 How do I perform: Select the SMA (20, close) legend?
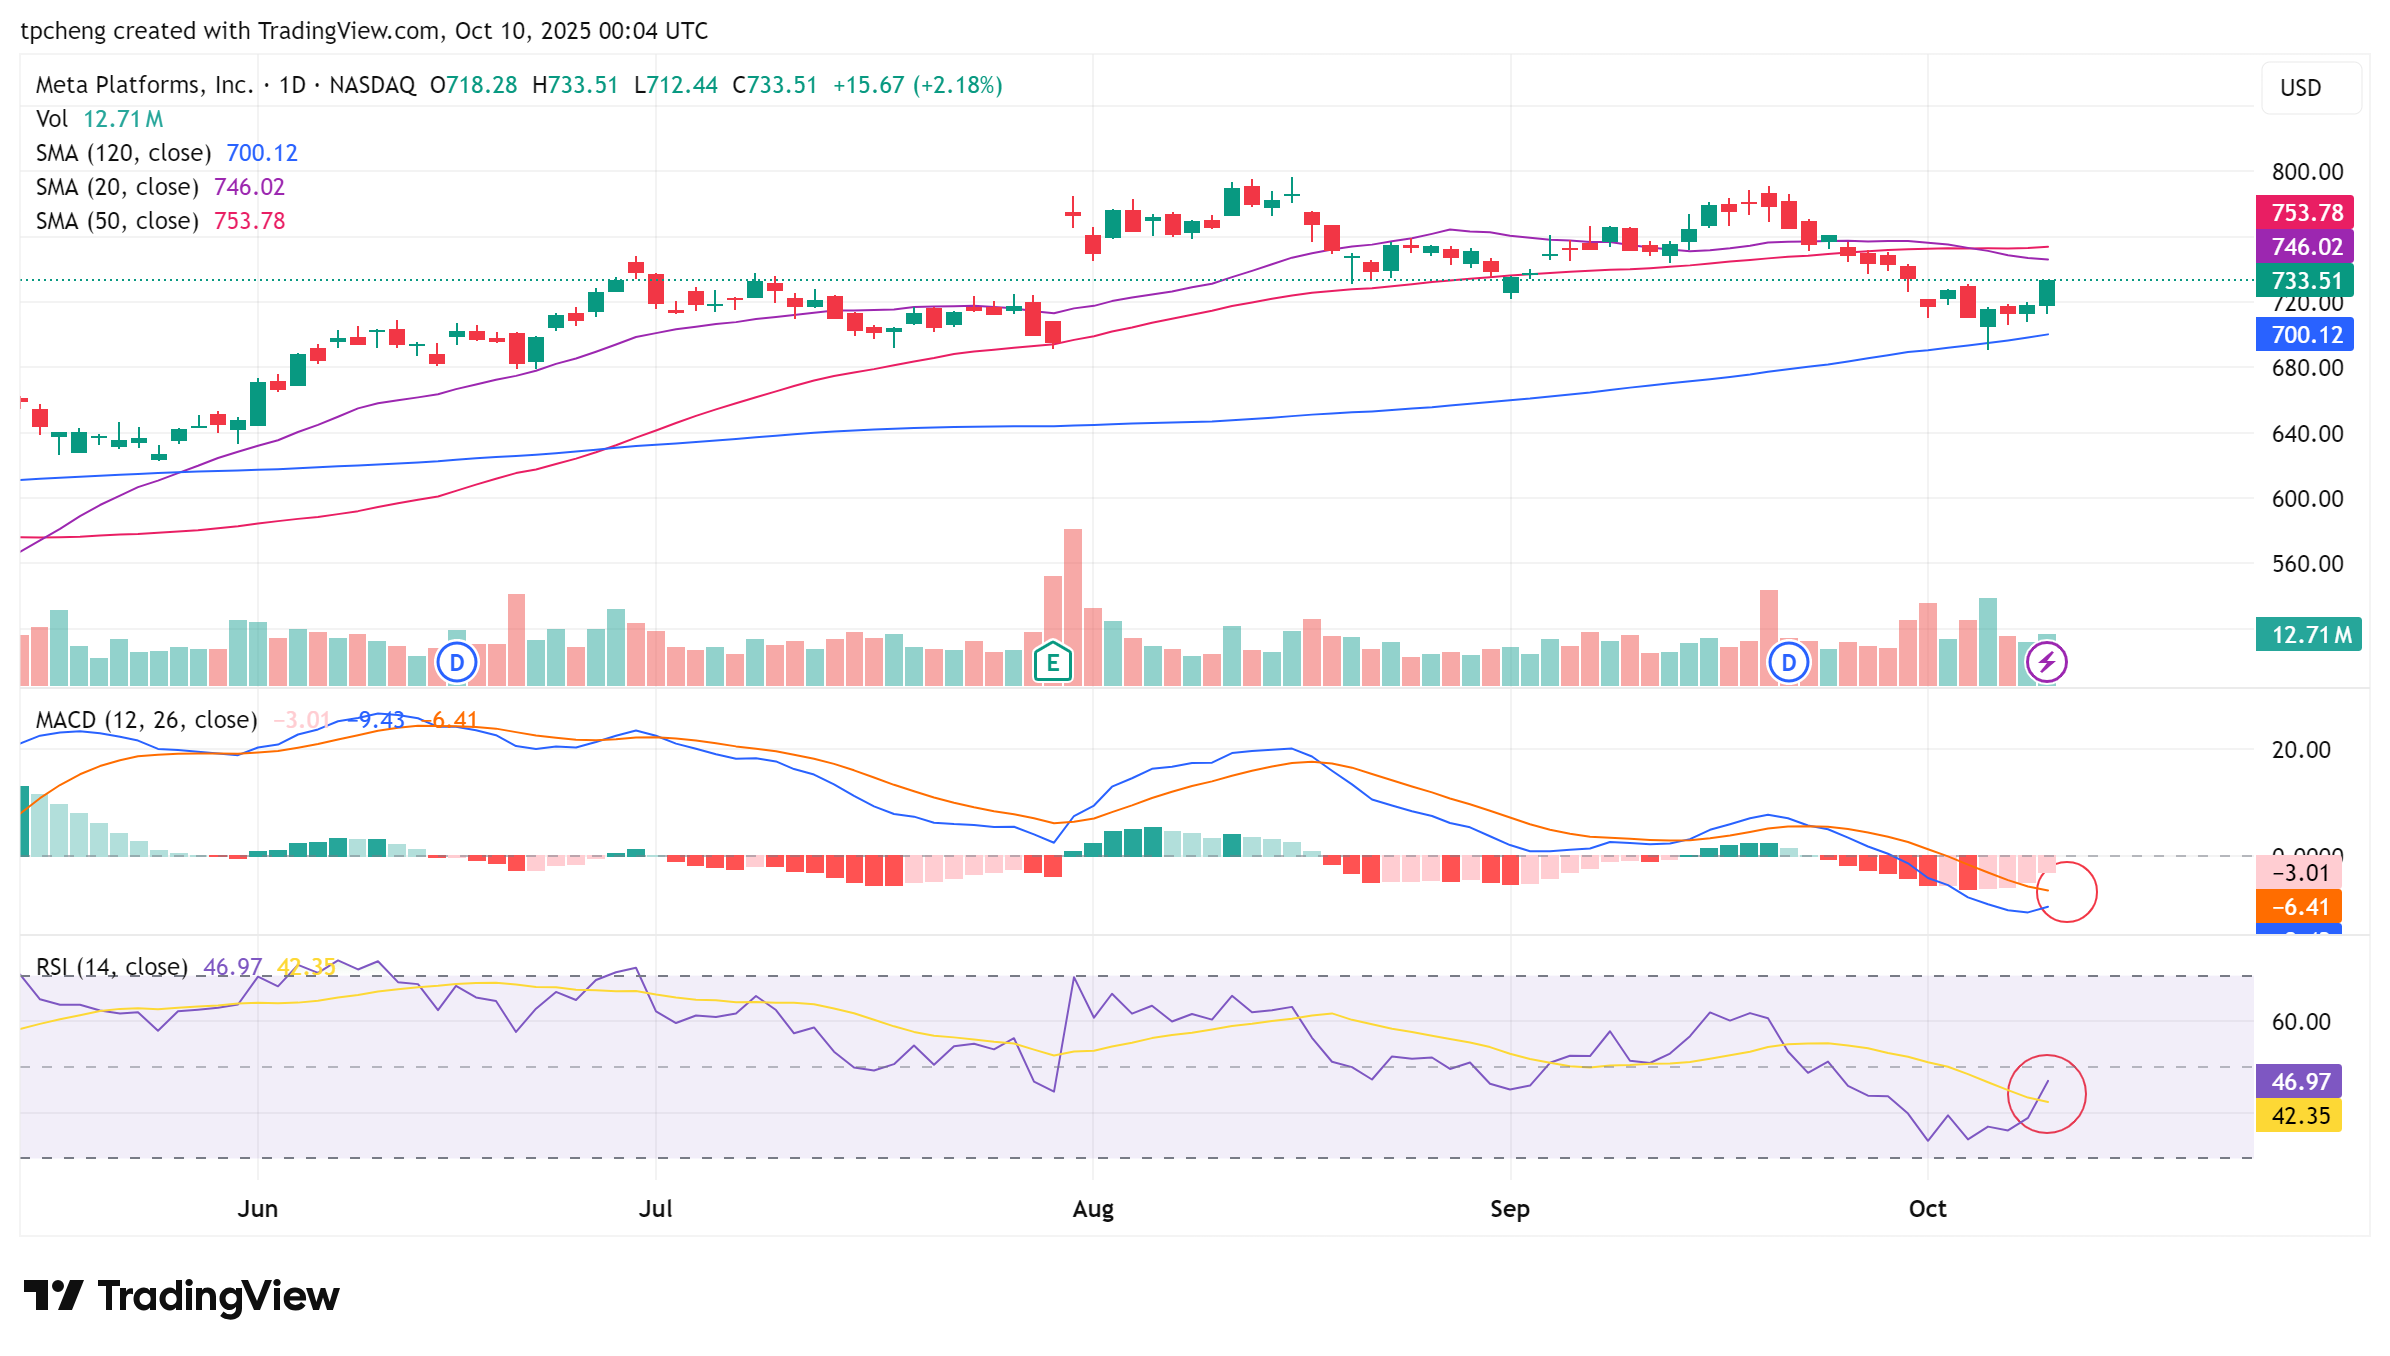[x=117, y=187]
